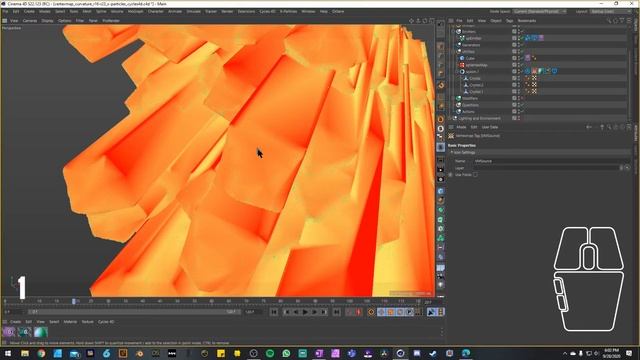The image size is (640, 360).
Task: Select the green sphere material thumbnail
Action: pyautogui.click(x=40, y=332)
